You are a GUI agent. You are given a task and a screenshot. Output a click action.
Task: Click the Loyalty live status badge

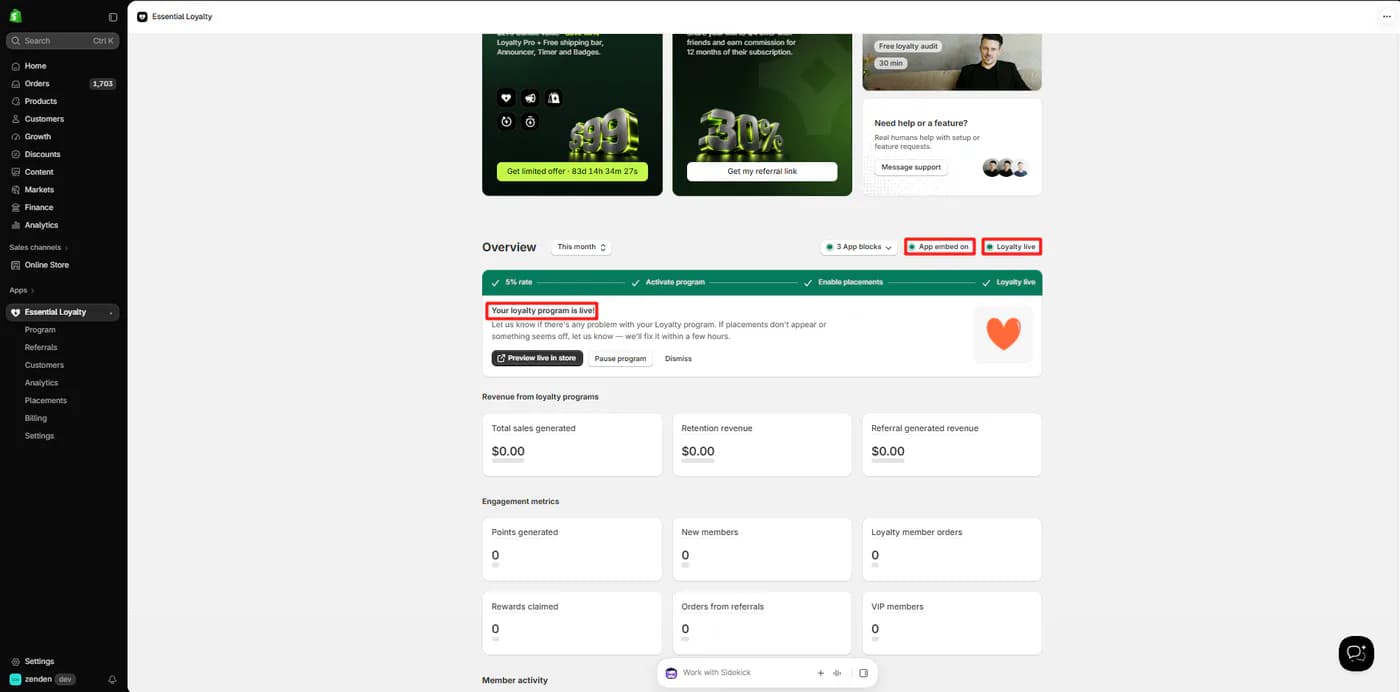1011,247
